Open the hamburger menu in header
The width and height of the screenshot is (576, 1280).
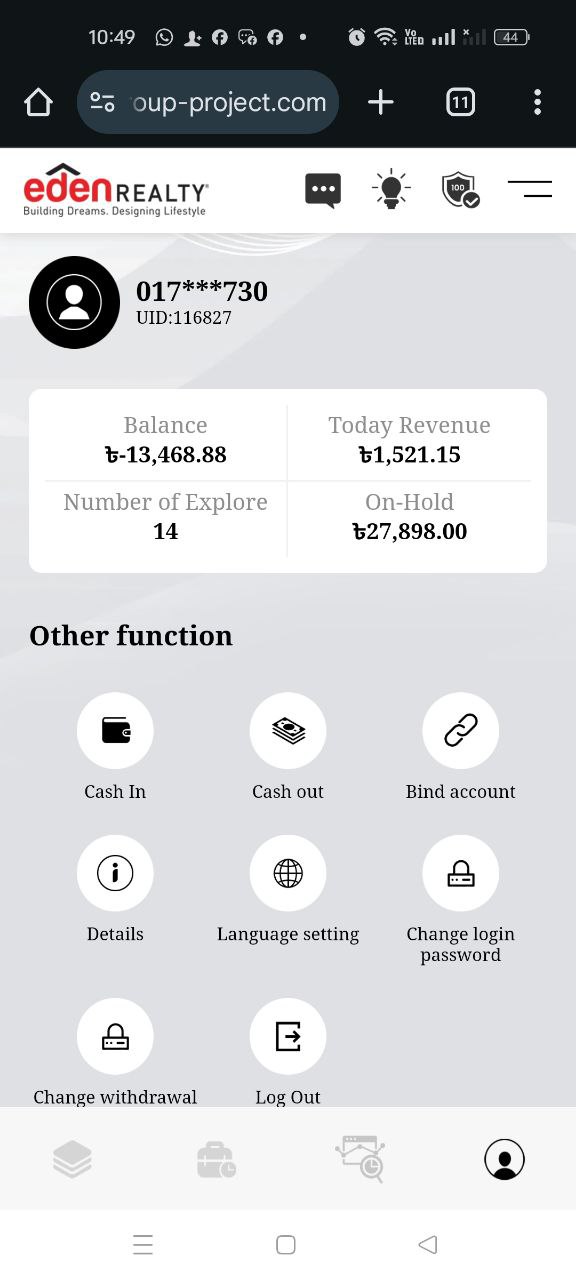tap(530, 189)
